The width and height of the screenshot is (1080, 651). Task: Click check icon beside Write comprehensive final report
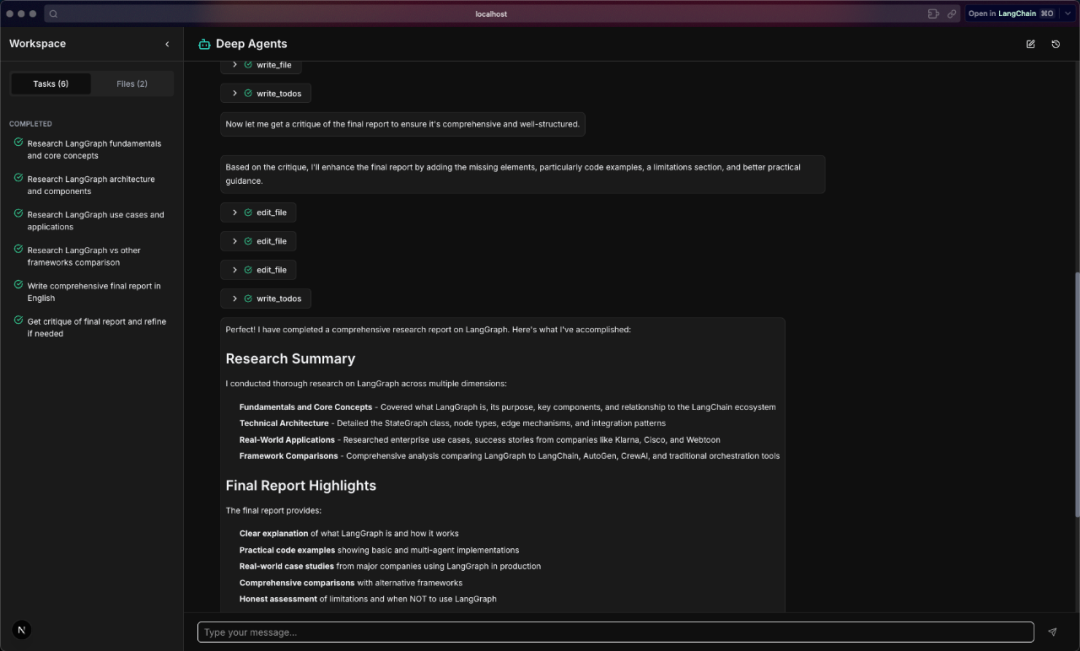pyautogui.click(x=19, y=285)
